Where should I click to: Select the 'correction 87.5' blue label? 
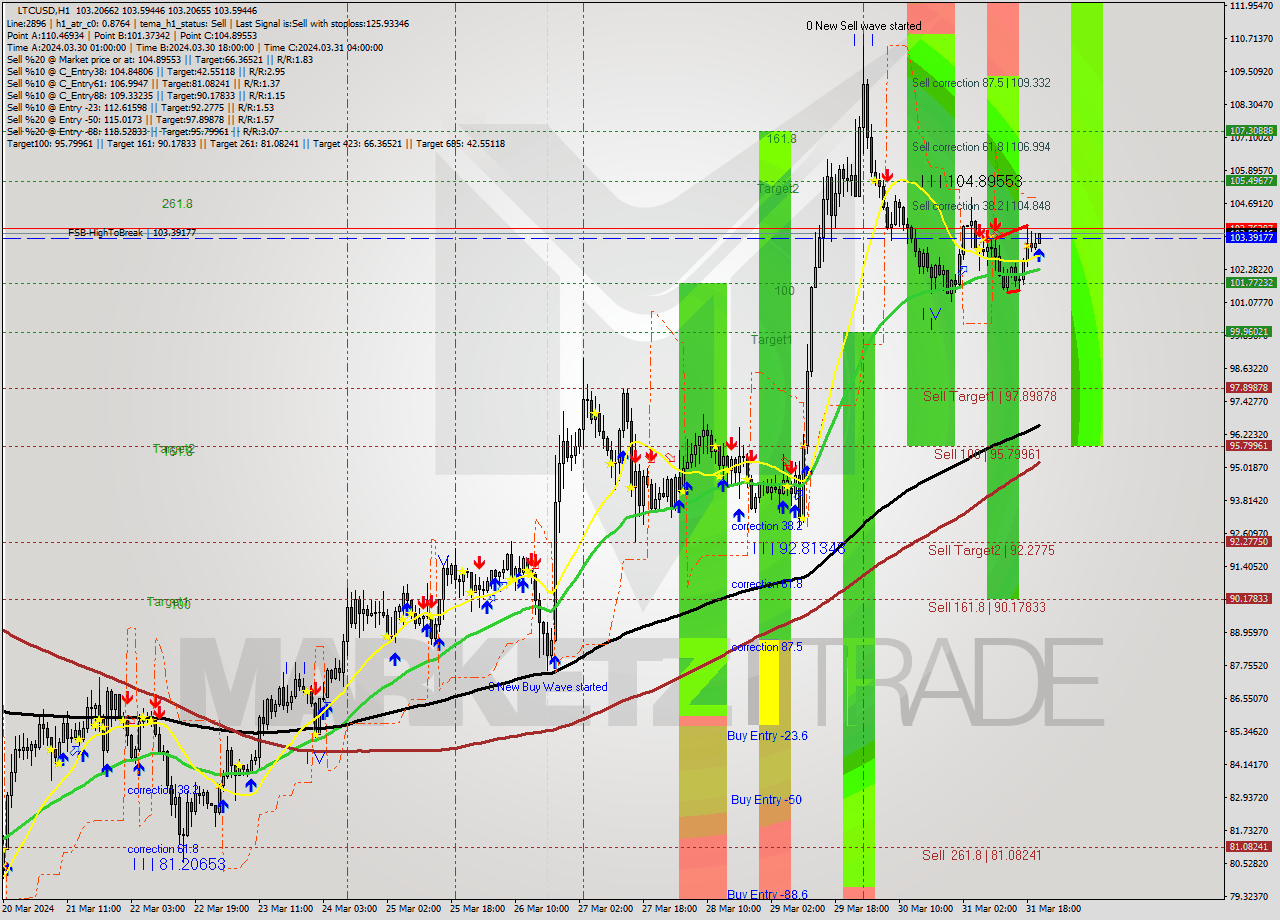pos(767,647)
